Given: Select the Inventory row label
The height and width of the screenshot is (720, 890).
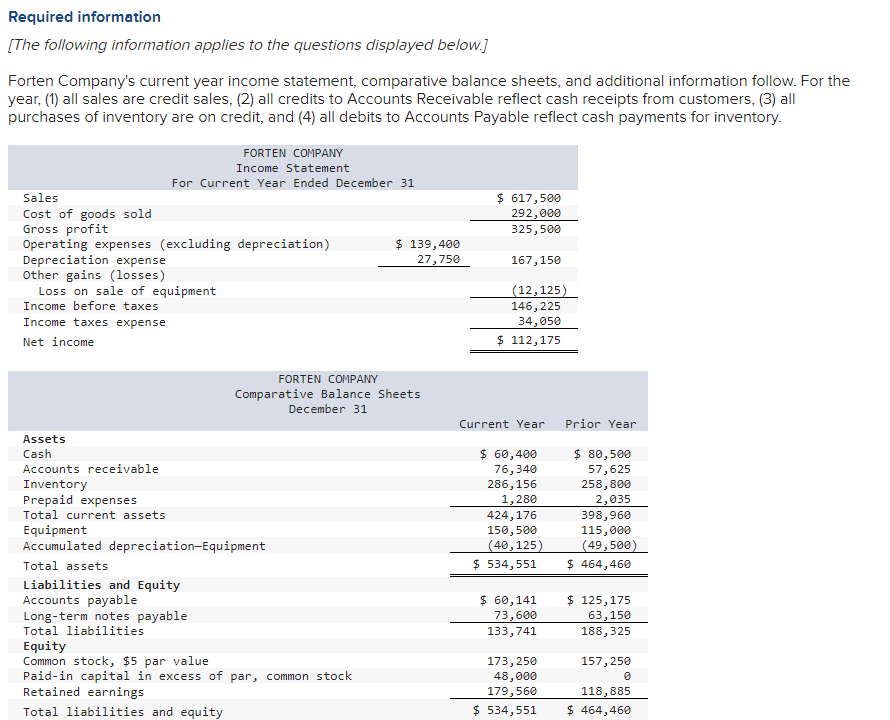Looking at the screenshot, I should coord(55,484).
